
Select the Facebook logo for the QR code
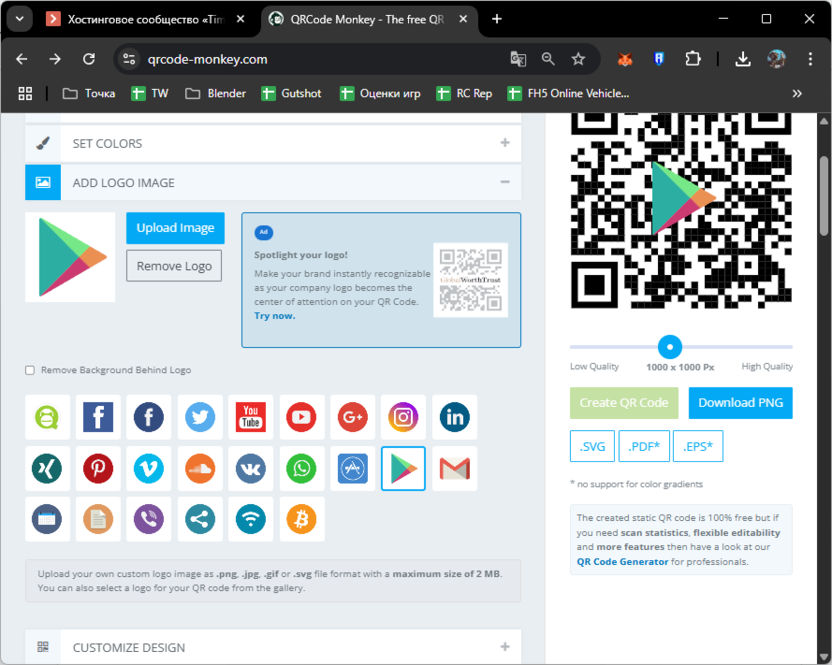[x=98, y=417]
